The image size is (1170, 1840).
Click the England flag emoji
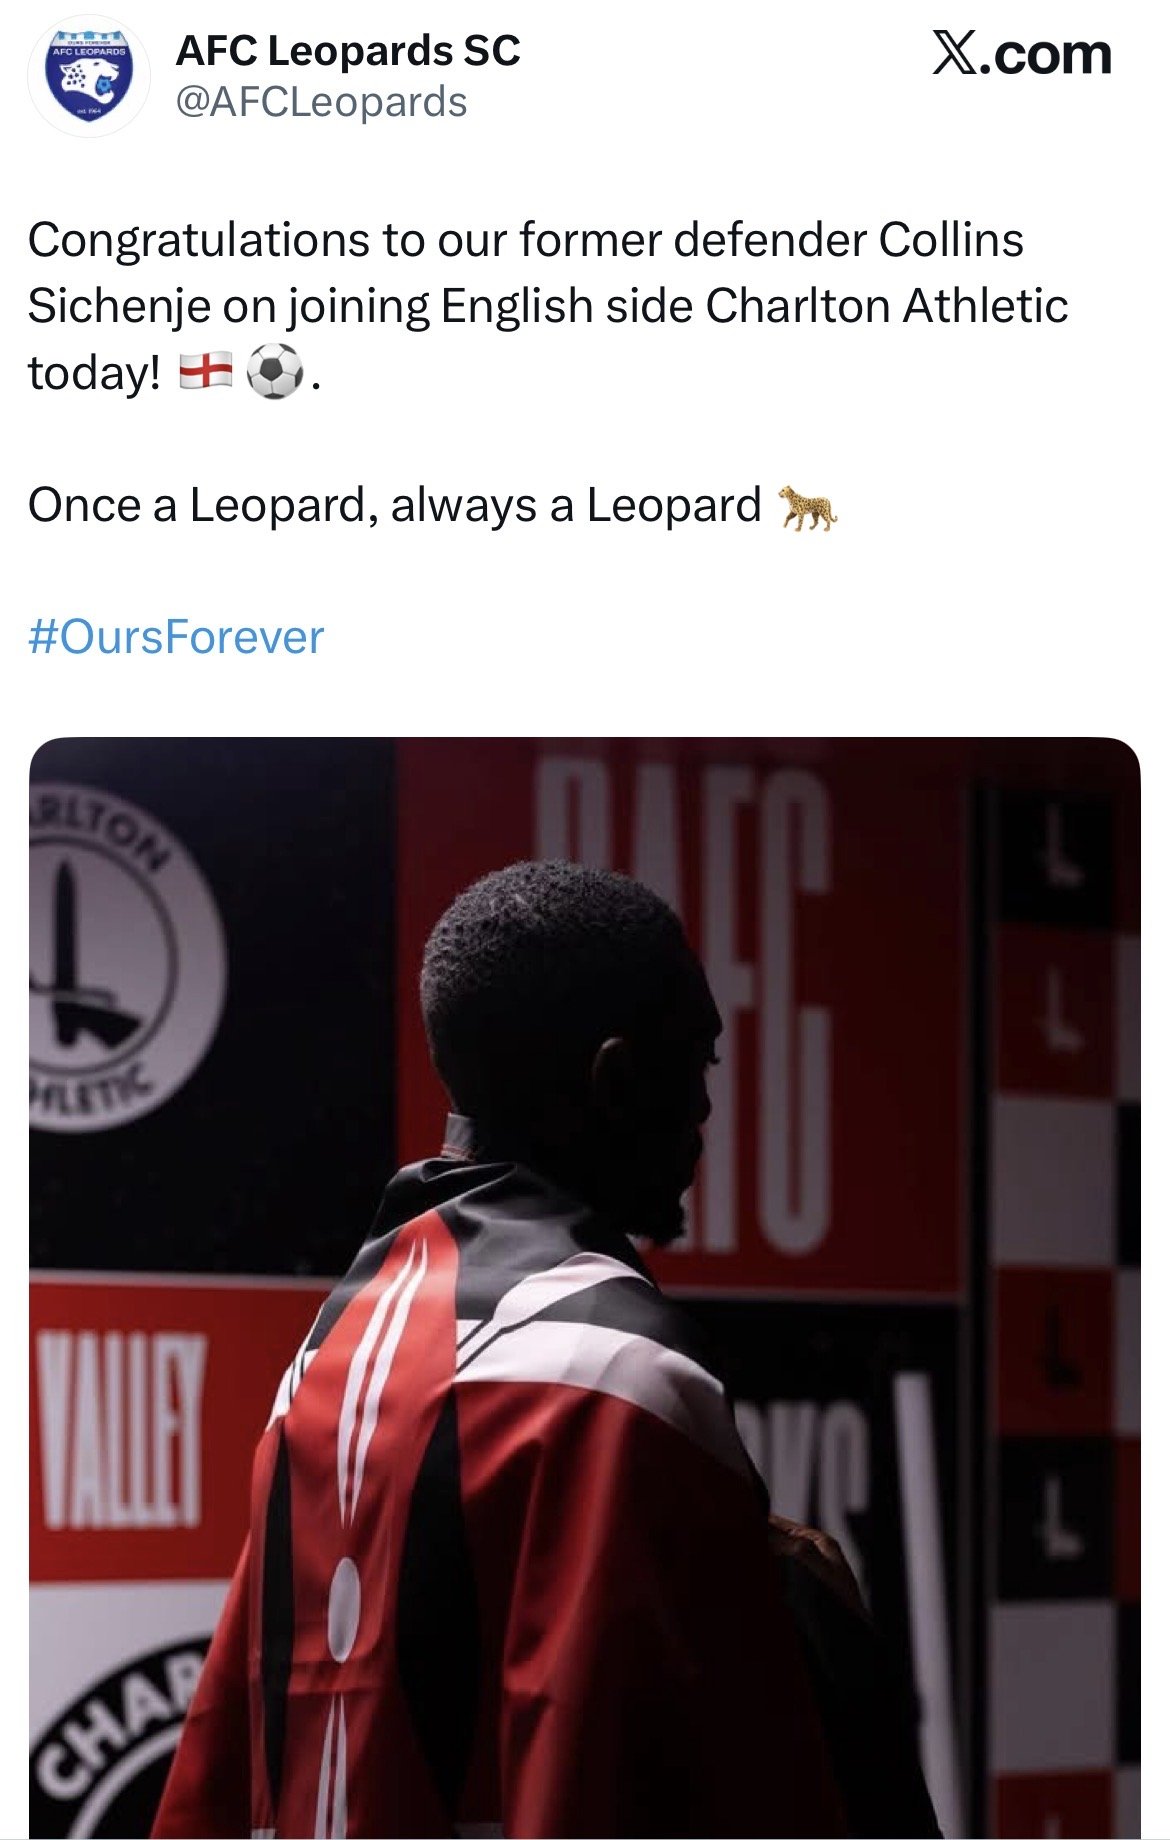(x=205, y=373)
